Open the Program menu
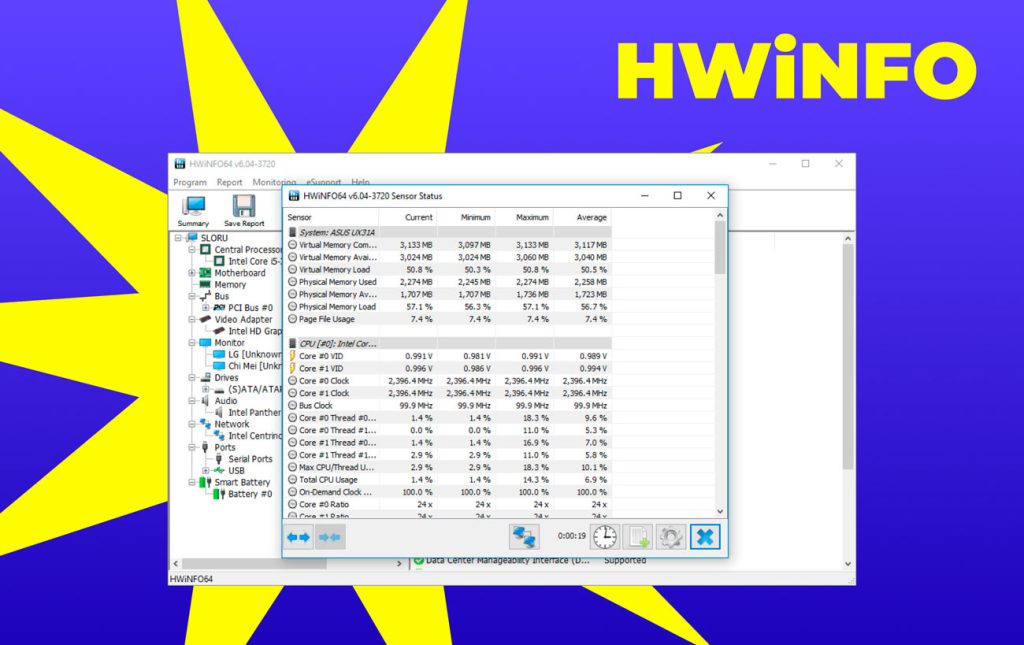 click(189, 182)
